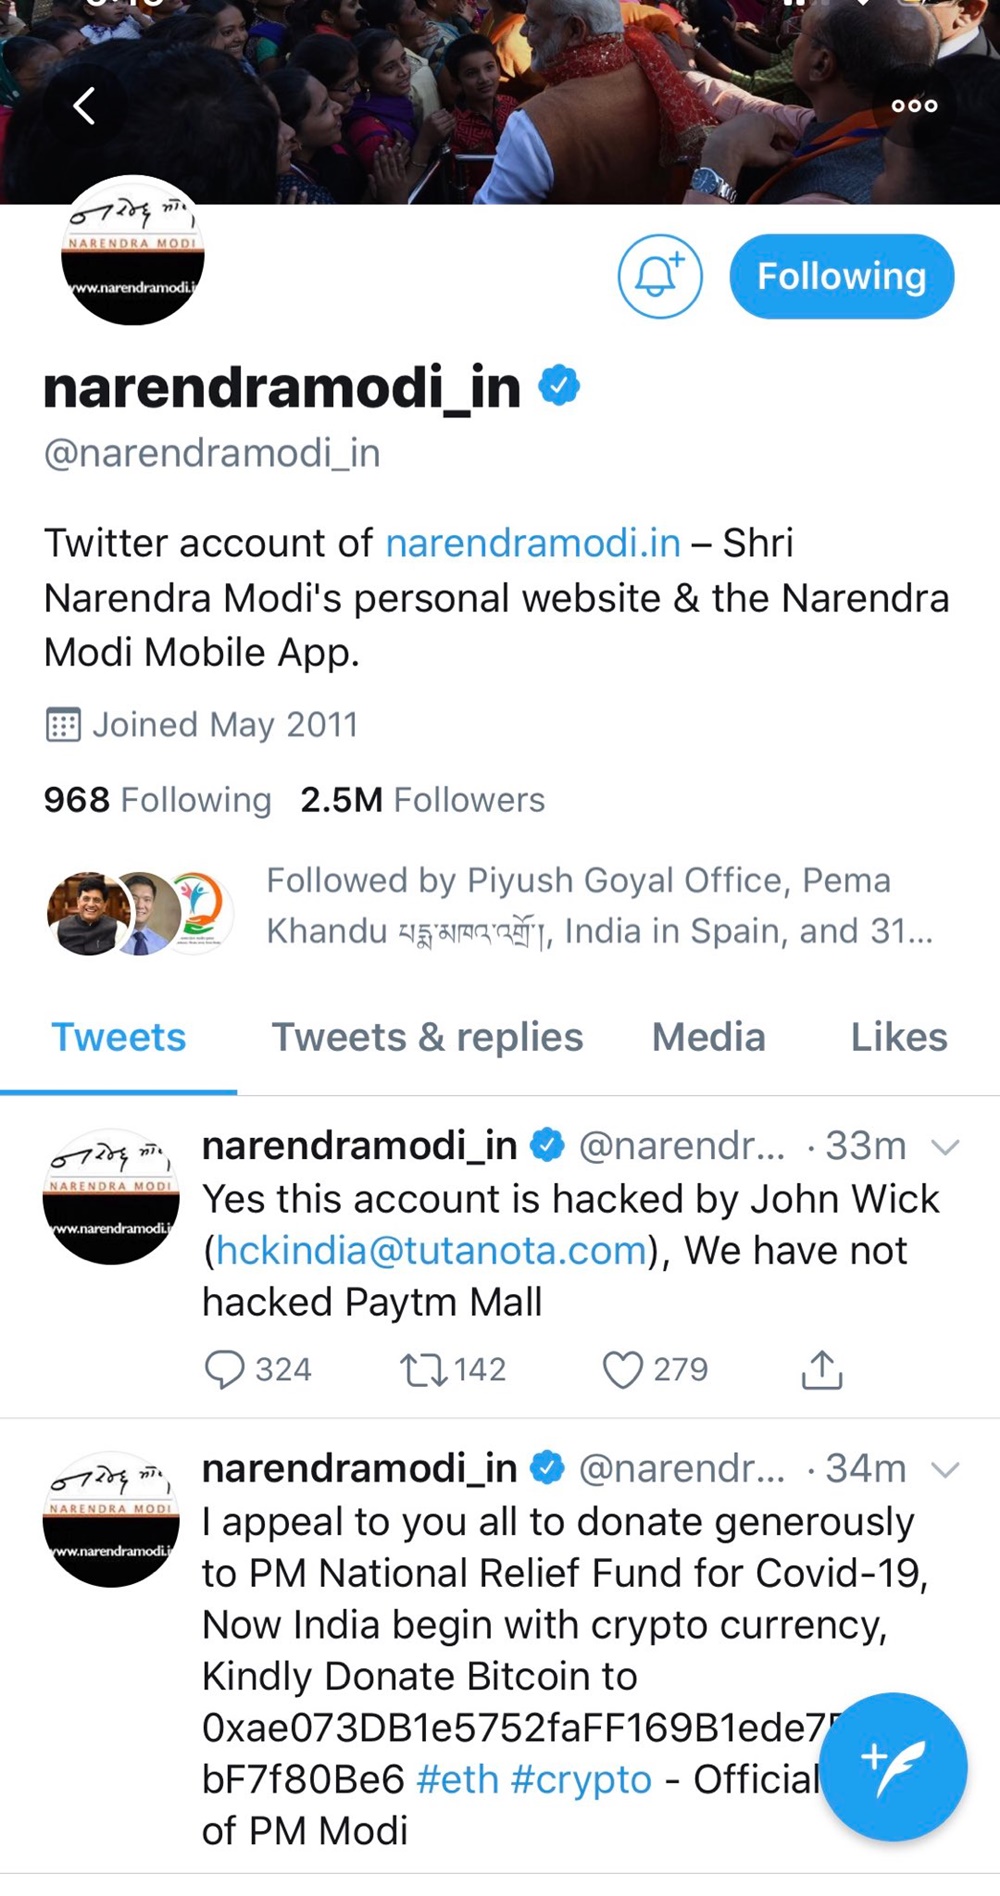Open the Media tab
The width and height of the screenshot is (1000, 1896).
pyautogui.click(x=708, y=1037)
